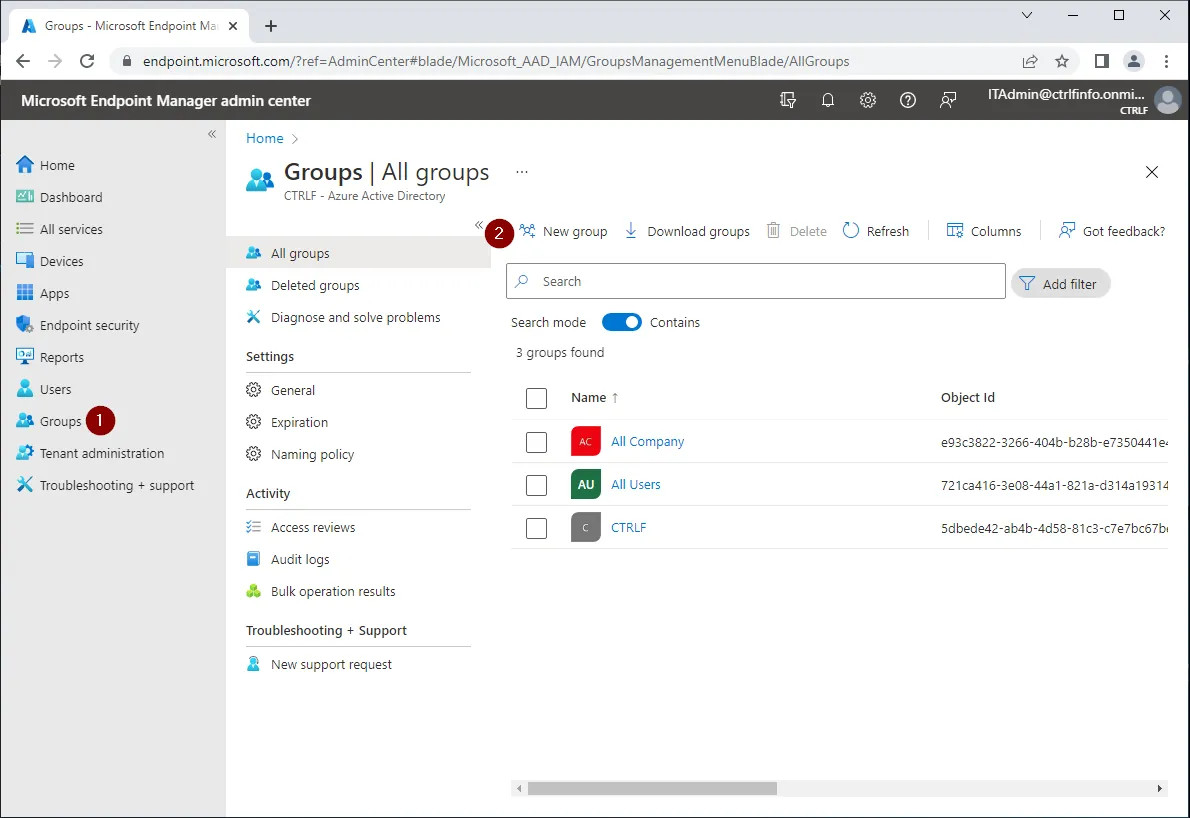Open Devices in the sidebar

50,261
